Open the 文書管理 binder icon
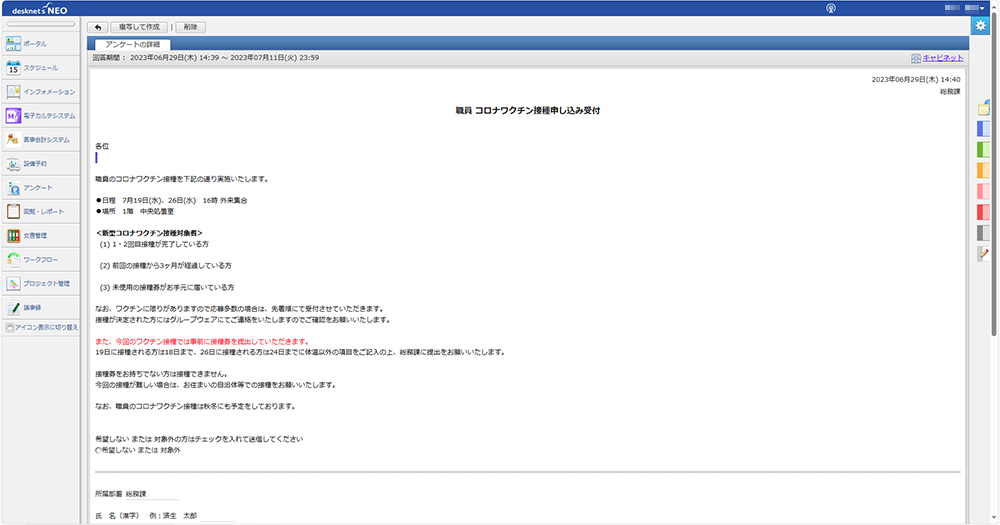1000x525 pixels. (x=13, y=235)
